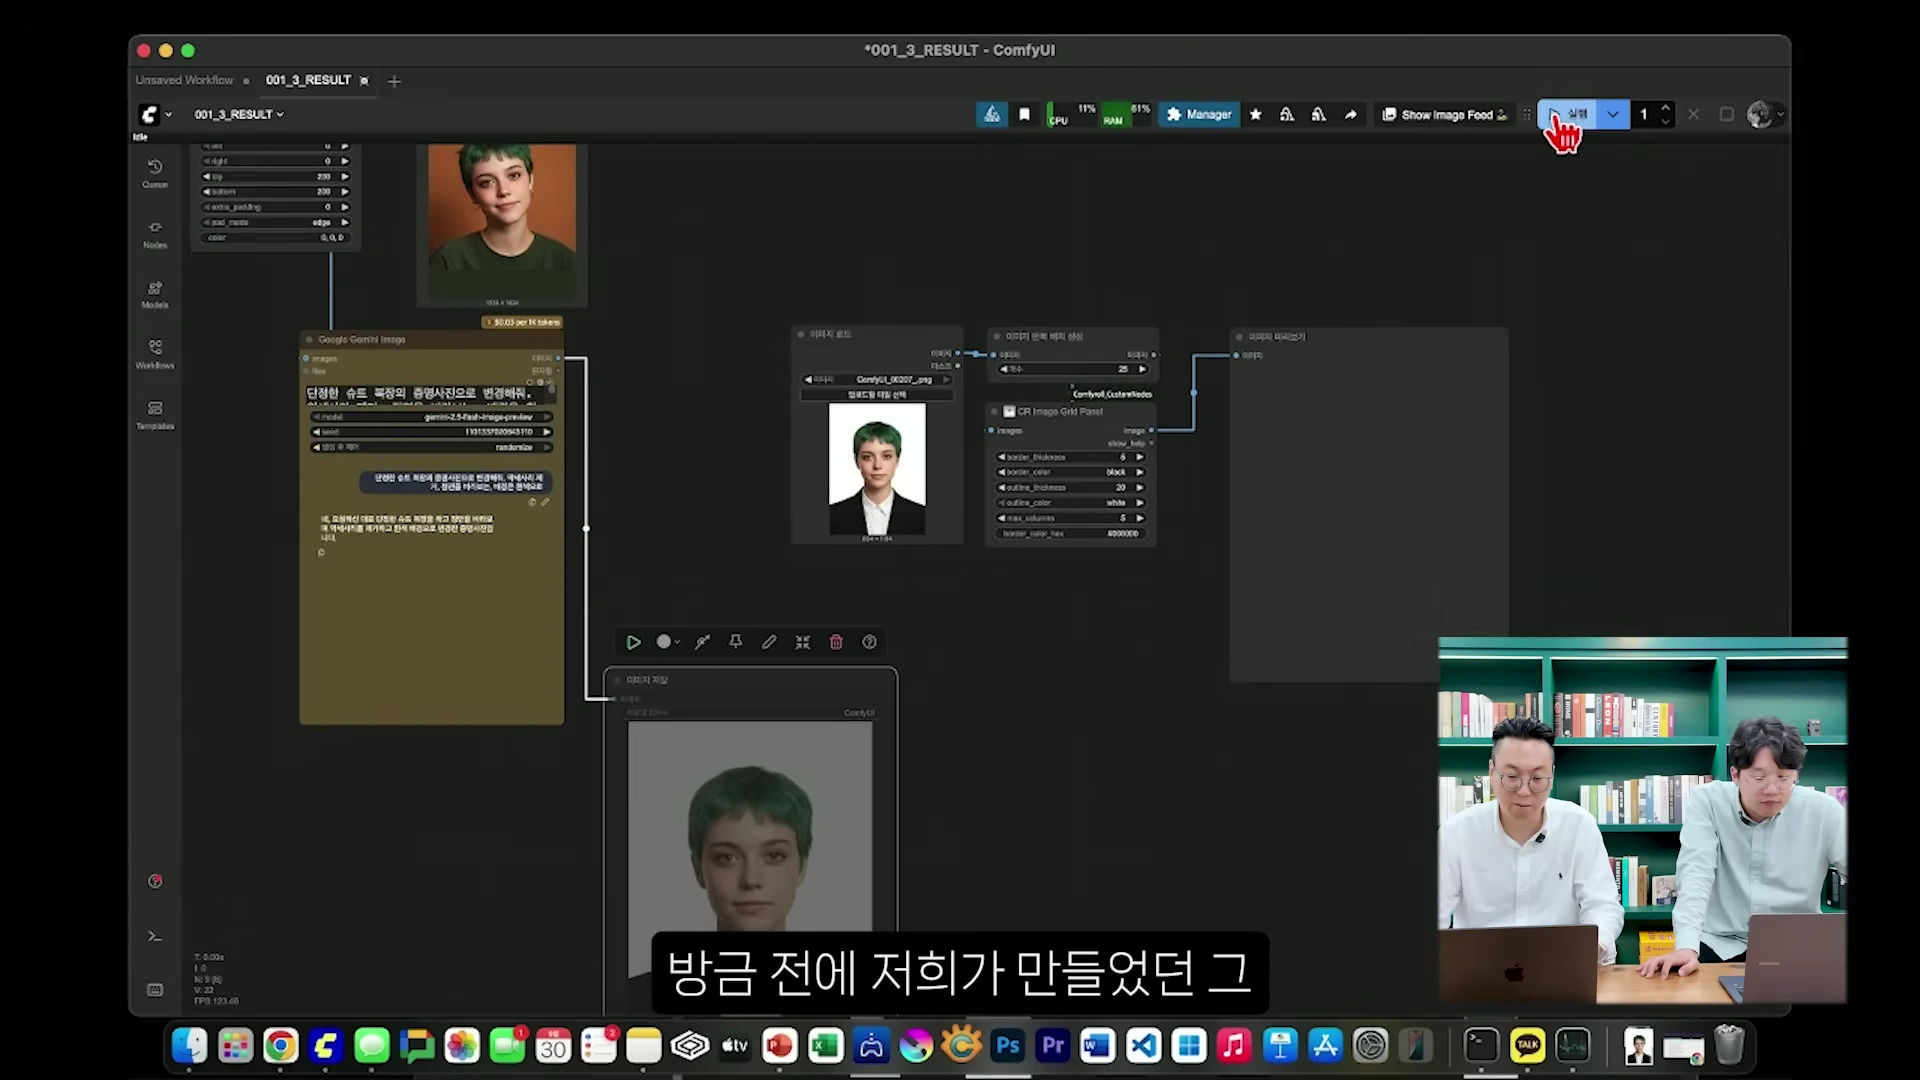Open run button options dropdown arrow
Screen dimensions: 1920x1080
[x=1613, y=115]
